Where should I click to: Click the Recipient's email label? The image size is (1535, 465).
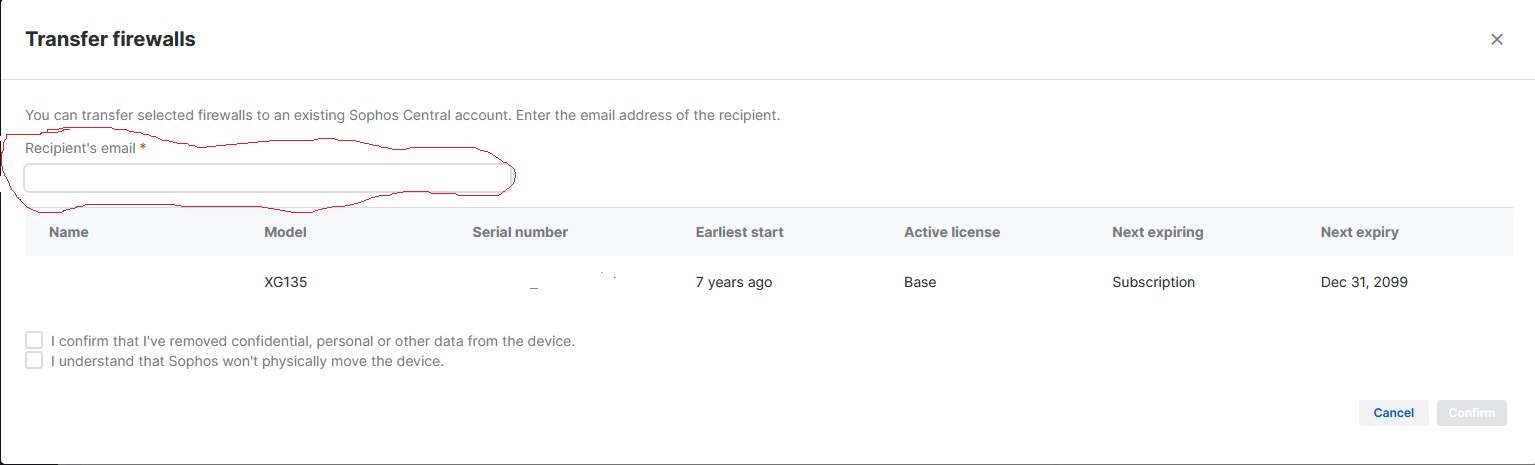point(81,148)
